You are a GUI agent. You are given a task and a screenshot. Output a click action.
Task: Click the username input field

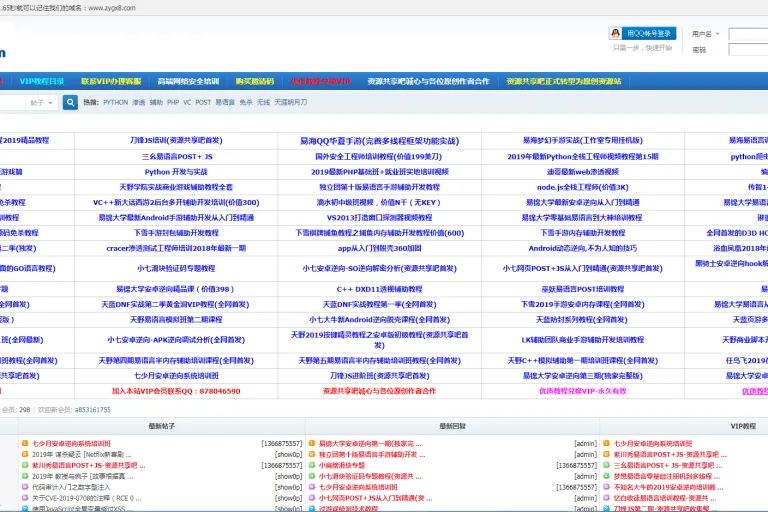tap(748, 34)
